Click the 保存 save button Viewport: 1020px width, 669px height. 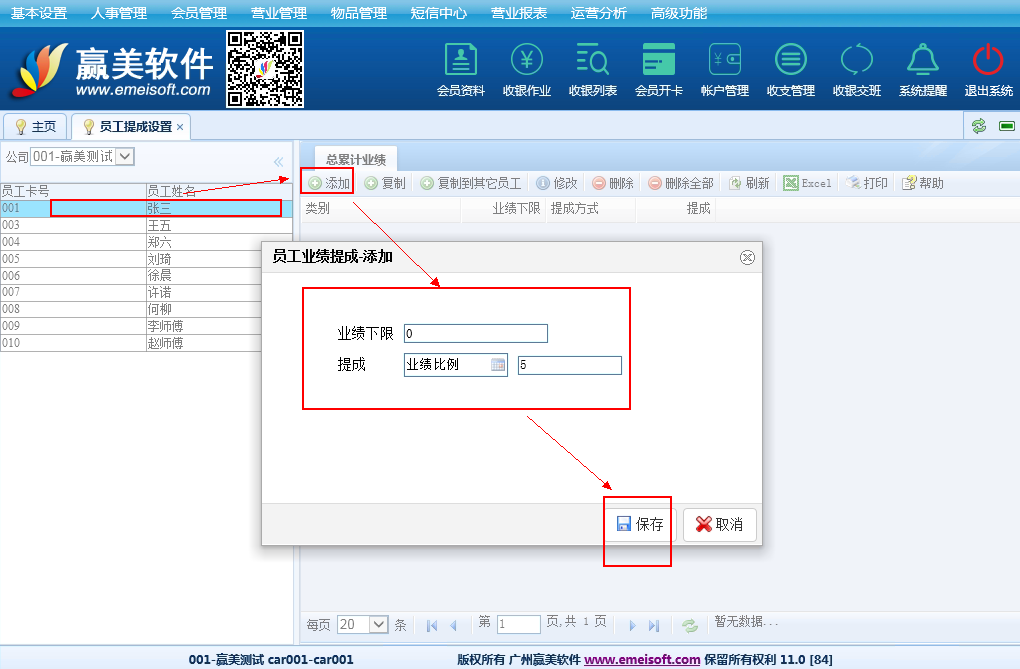tap(640, 524)
